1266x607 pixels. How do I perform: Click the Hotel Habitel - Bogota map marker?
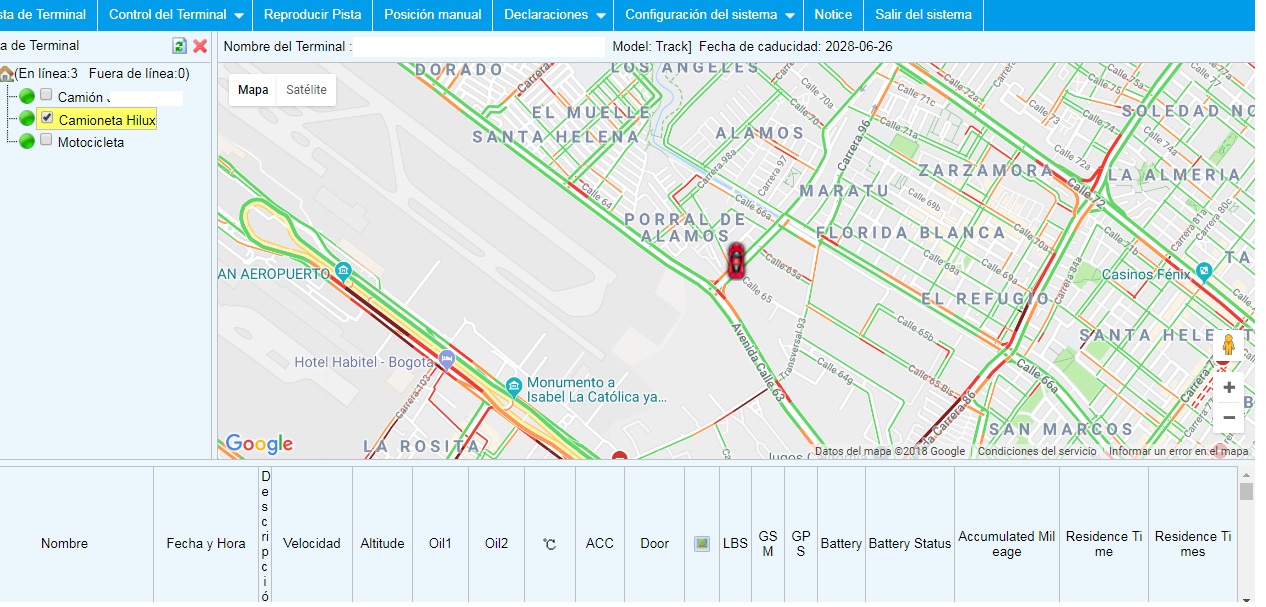(x=447, y=359)
